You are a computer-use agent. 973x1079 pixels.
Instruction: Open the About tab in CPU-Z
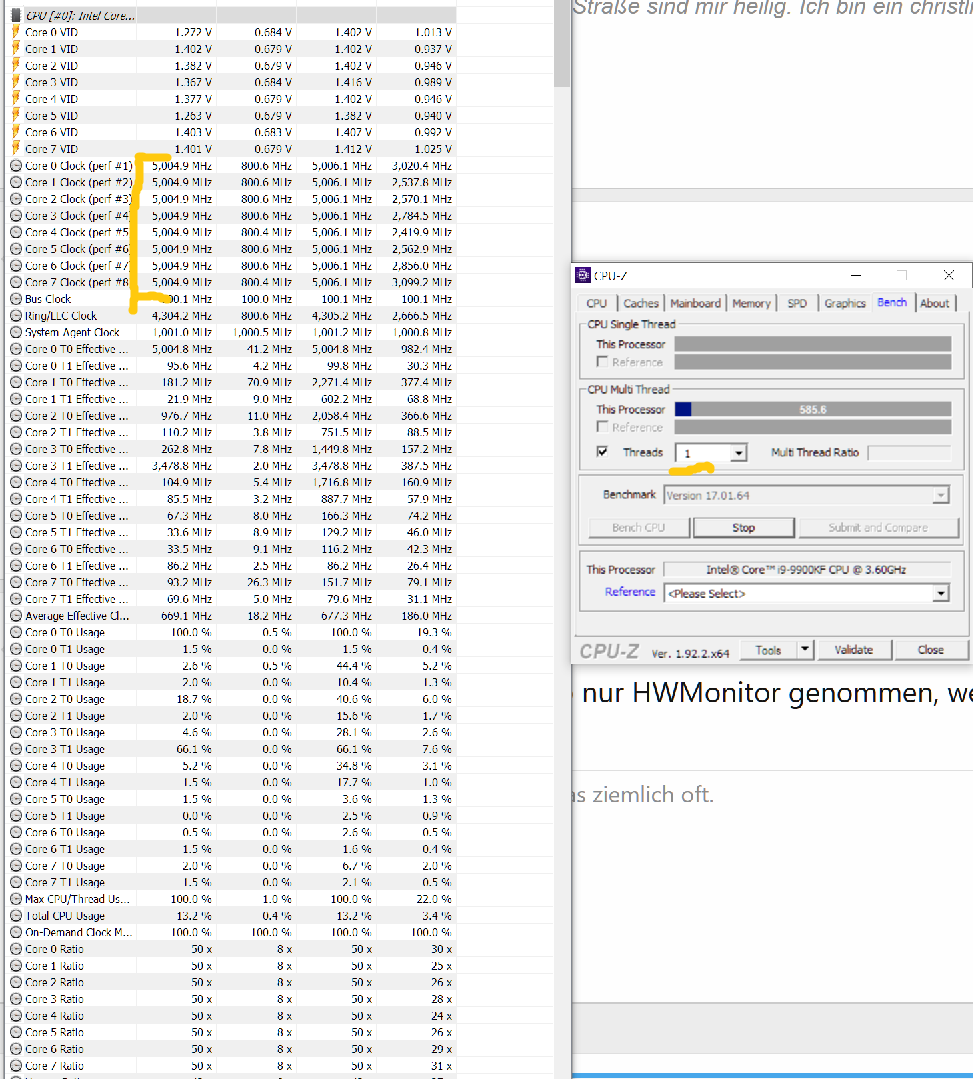935,303
